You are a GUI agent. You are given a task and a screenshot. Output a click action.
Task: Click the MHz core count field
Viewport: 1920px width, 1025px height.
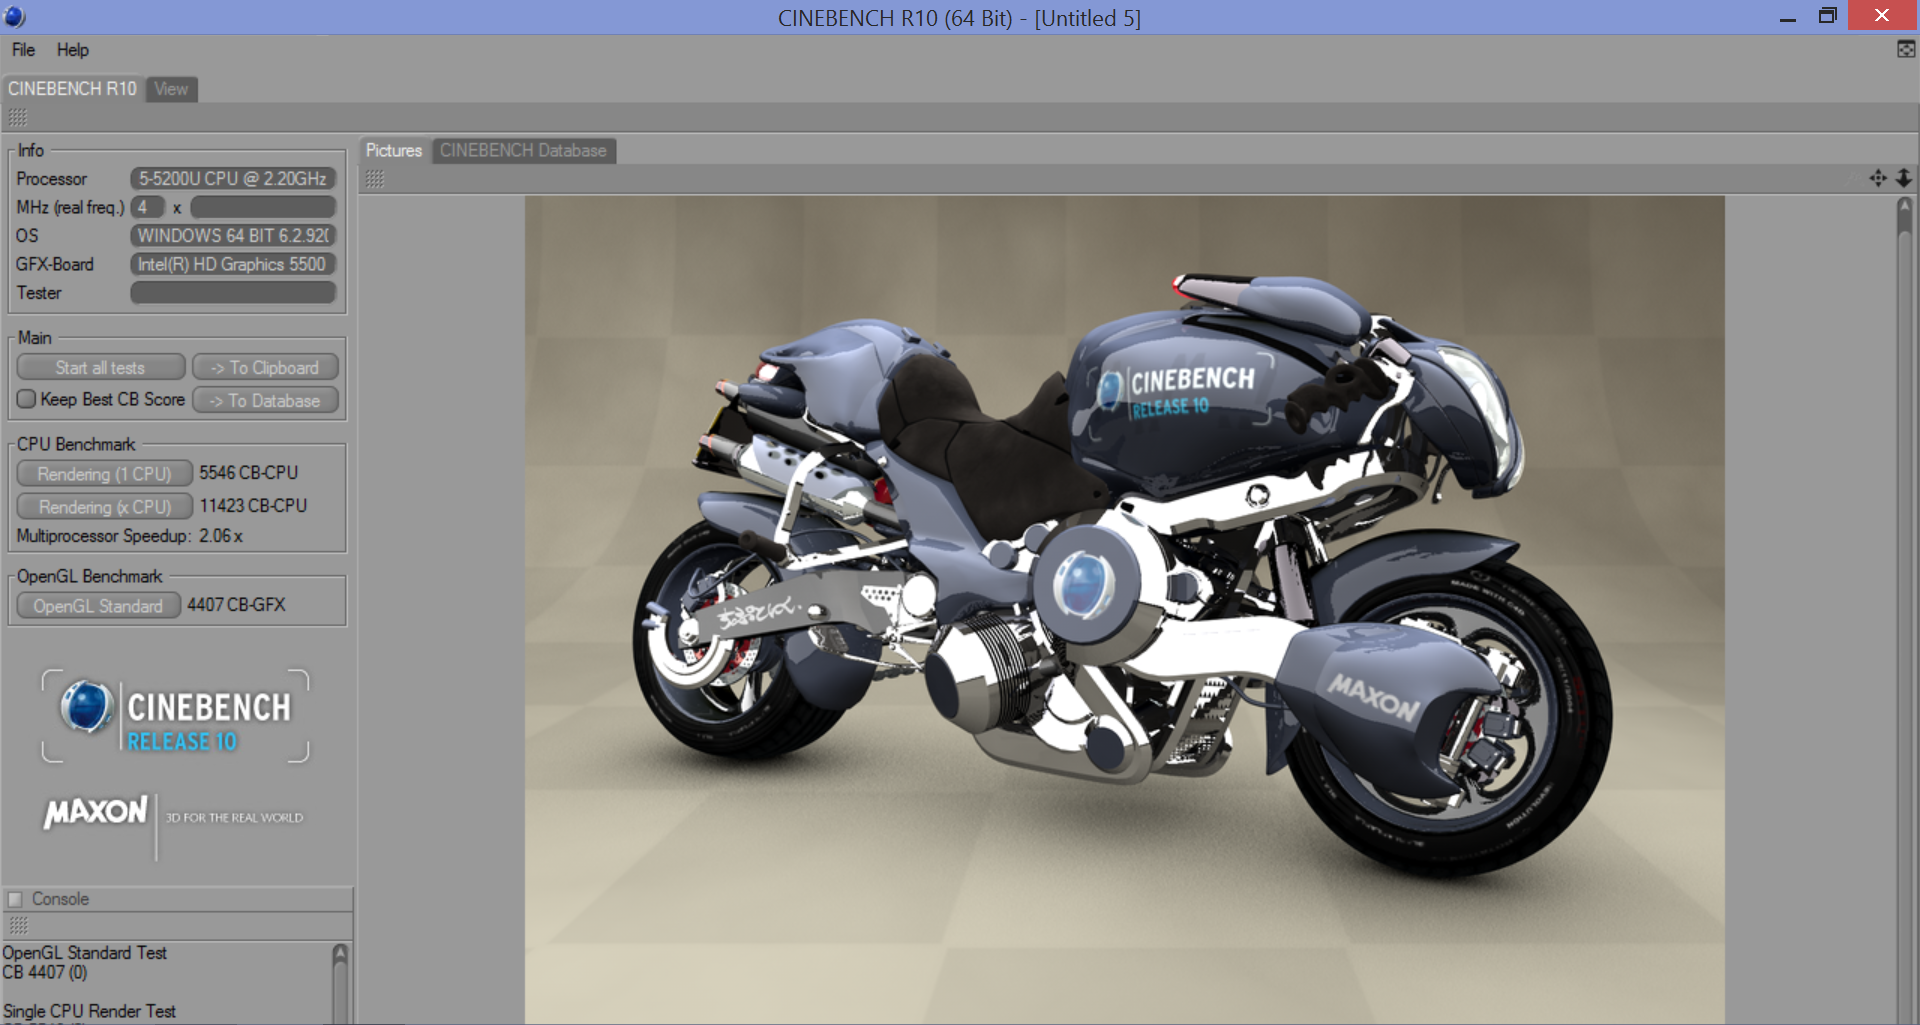[147, 207]
